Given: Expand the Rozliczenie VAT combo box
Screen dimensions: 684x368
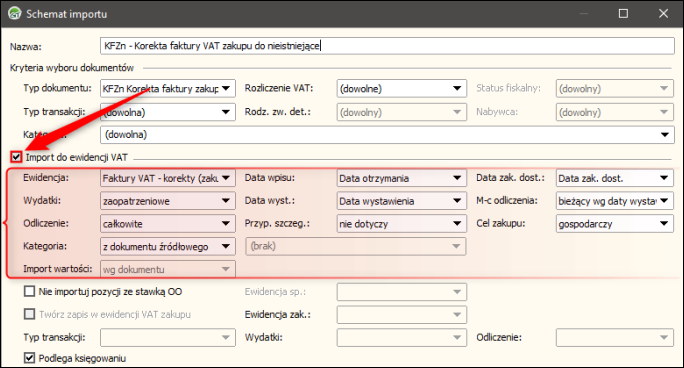Looking at the screenshot, I should click(x=402, y=89).
